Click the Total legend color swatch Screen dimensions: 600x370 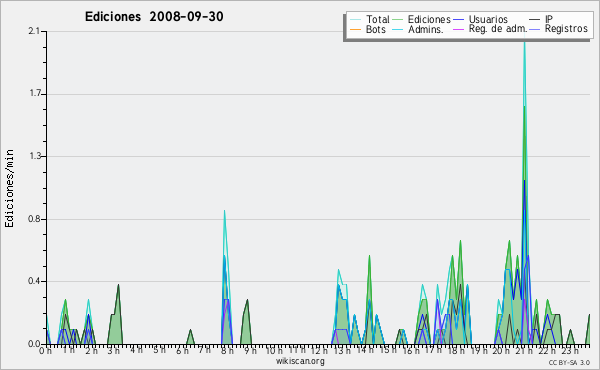(355, 20)
